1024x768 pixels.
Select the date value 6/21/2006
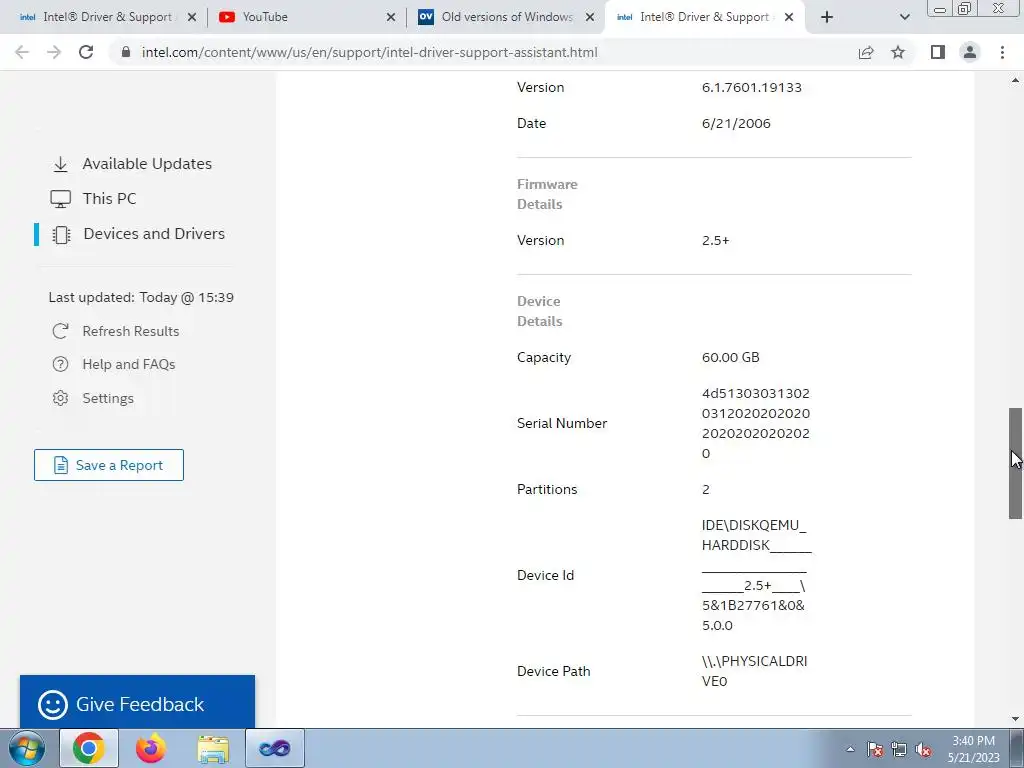coord(736,123)
